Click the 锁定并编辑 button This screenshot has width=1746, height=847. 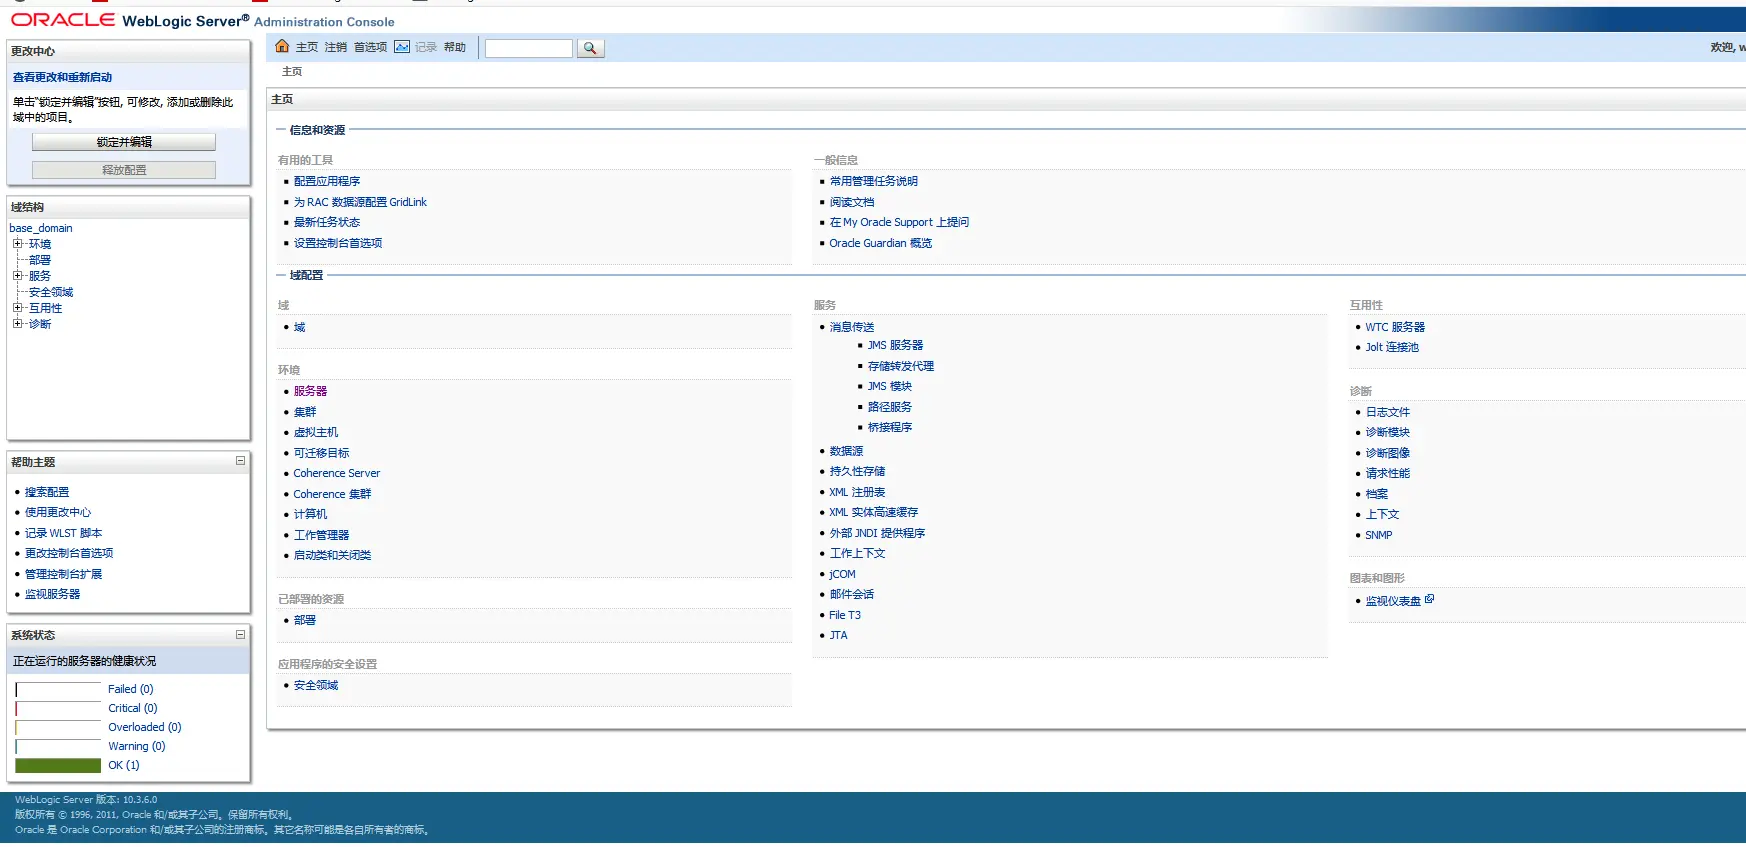[124, 142]
